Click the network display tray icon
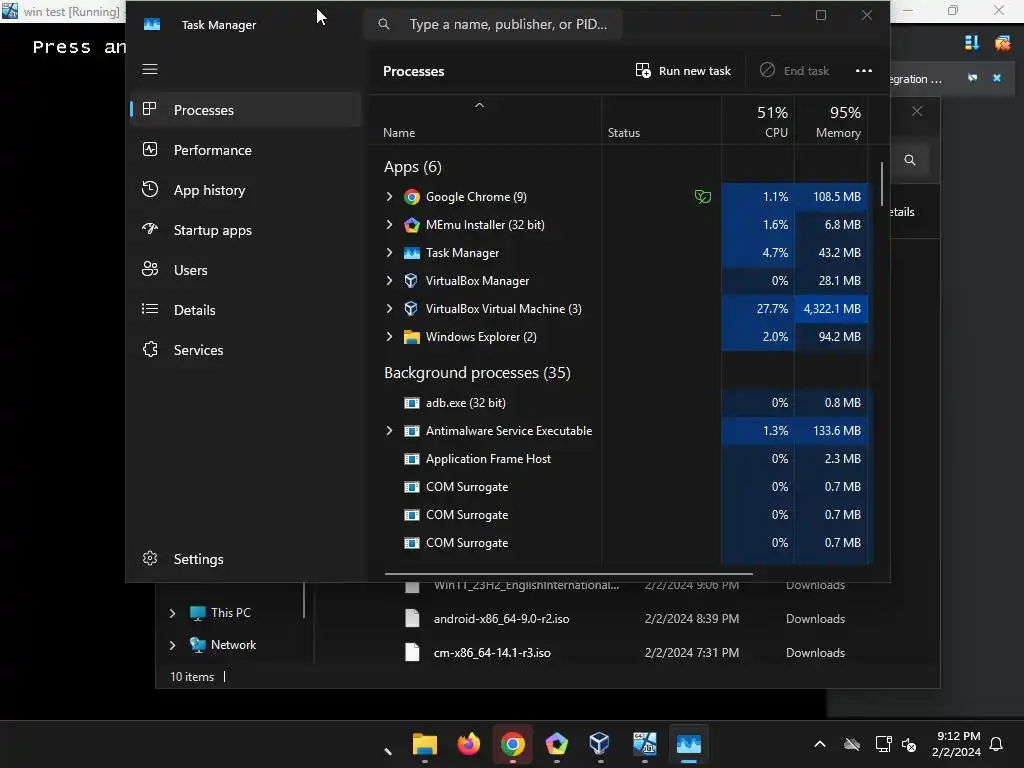This screenshot has width=1024, height=768. [x=883, y=744]
